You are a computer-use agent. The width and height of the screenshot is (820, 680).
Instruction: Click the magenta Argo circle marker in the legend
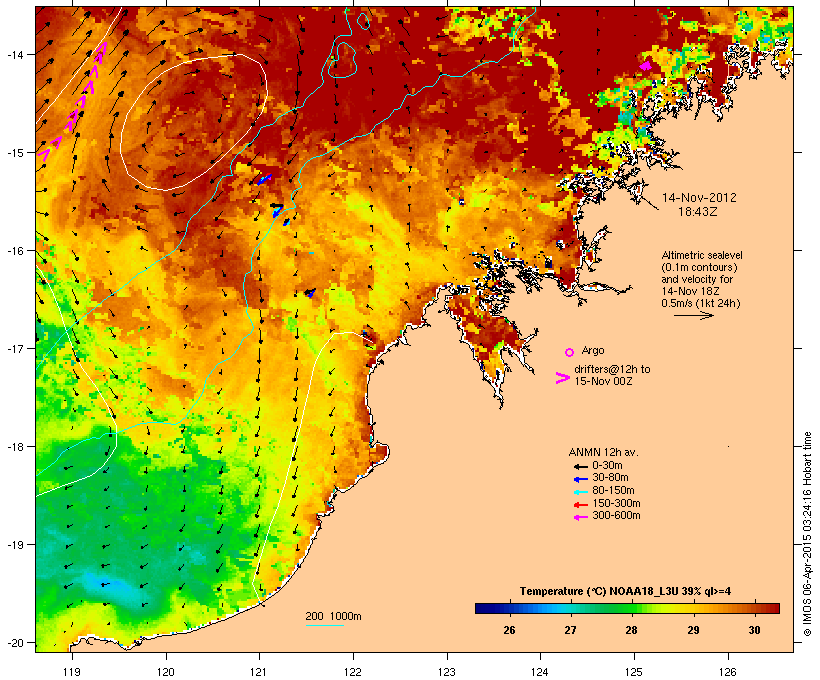tap(570, 352)
